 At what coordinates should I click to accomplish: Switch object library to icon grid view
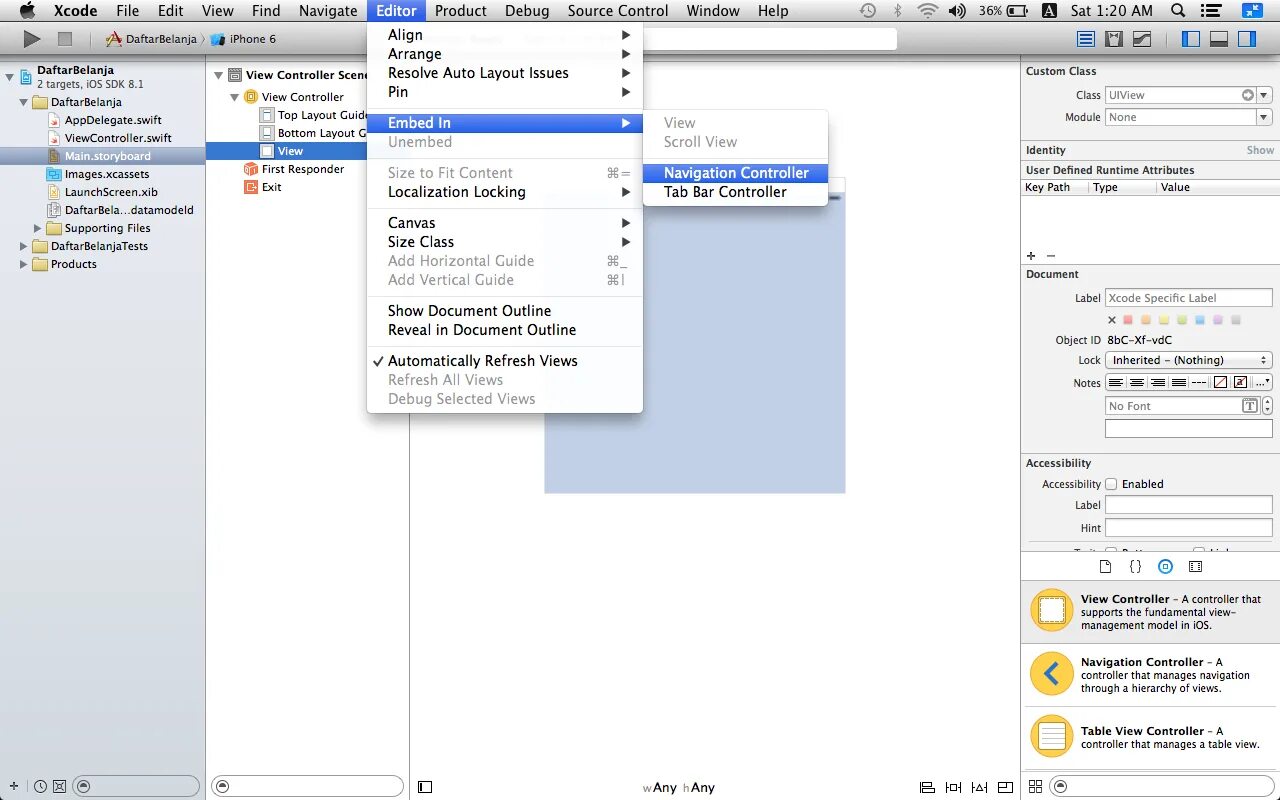click(x=1035, y=787)
